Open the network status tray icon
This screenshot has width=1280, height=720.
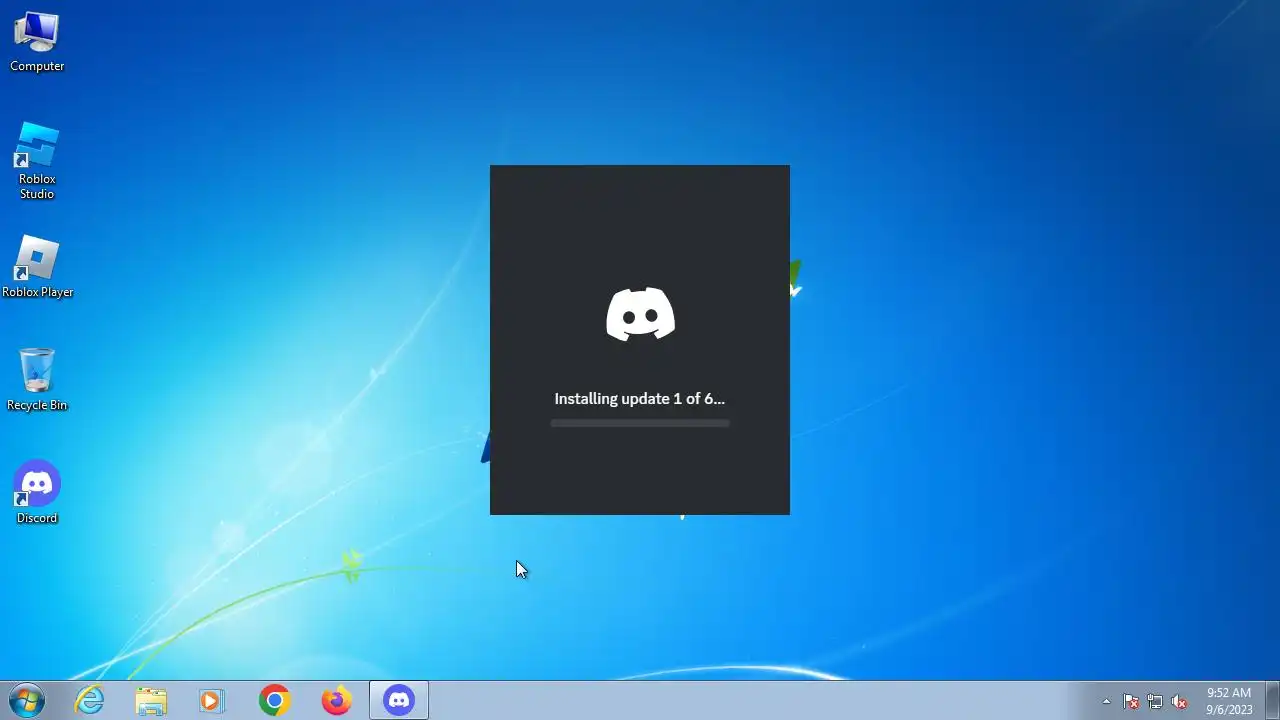tap(1155, 701)
